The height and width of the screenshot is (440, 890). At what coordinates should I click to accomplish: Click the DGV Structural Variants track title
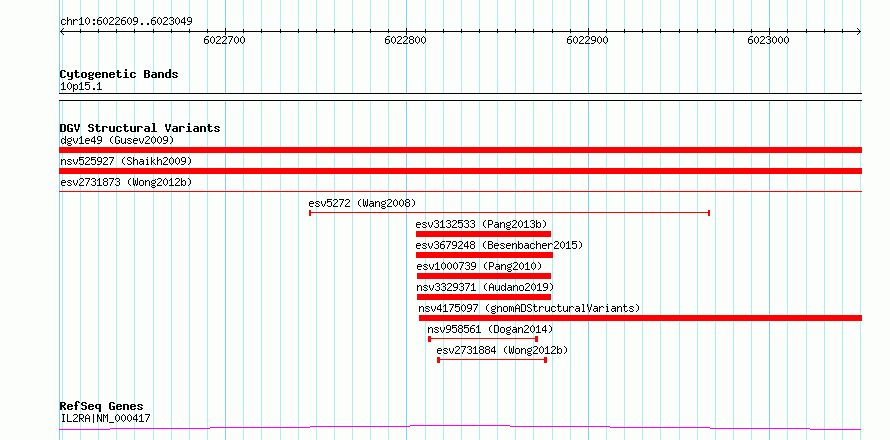(140, 128)
